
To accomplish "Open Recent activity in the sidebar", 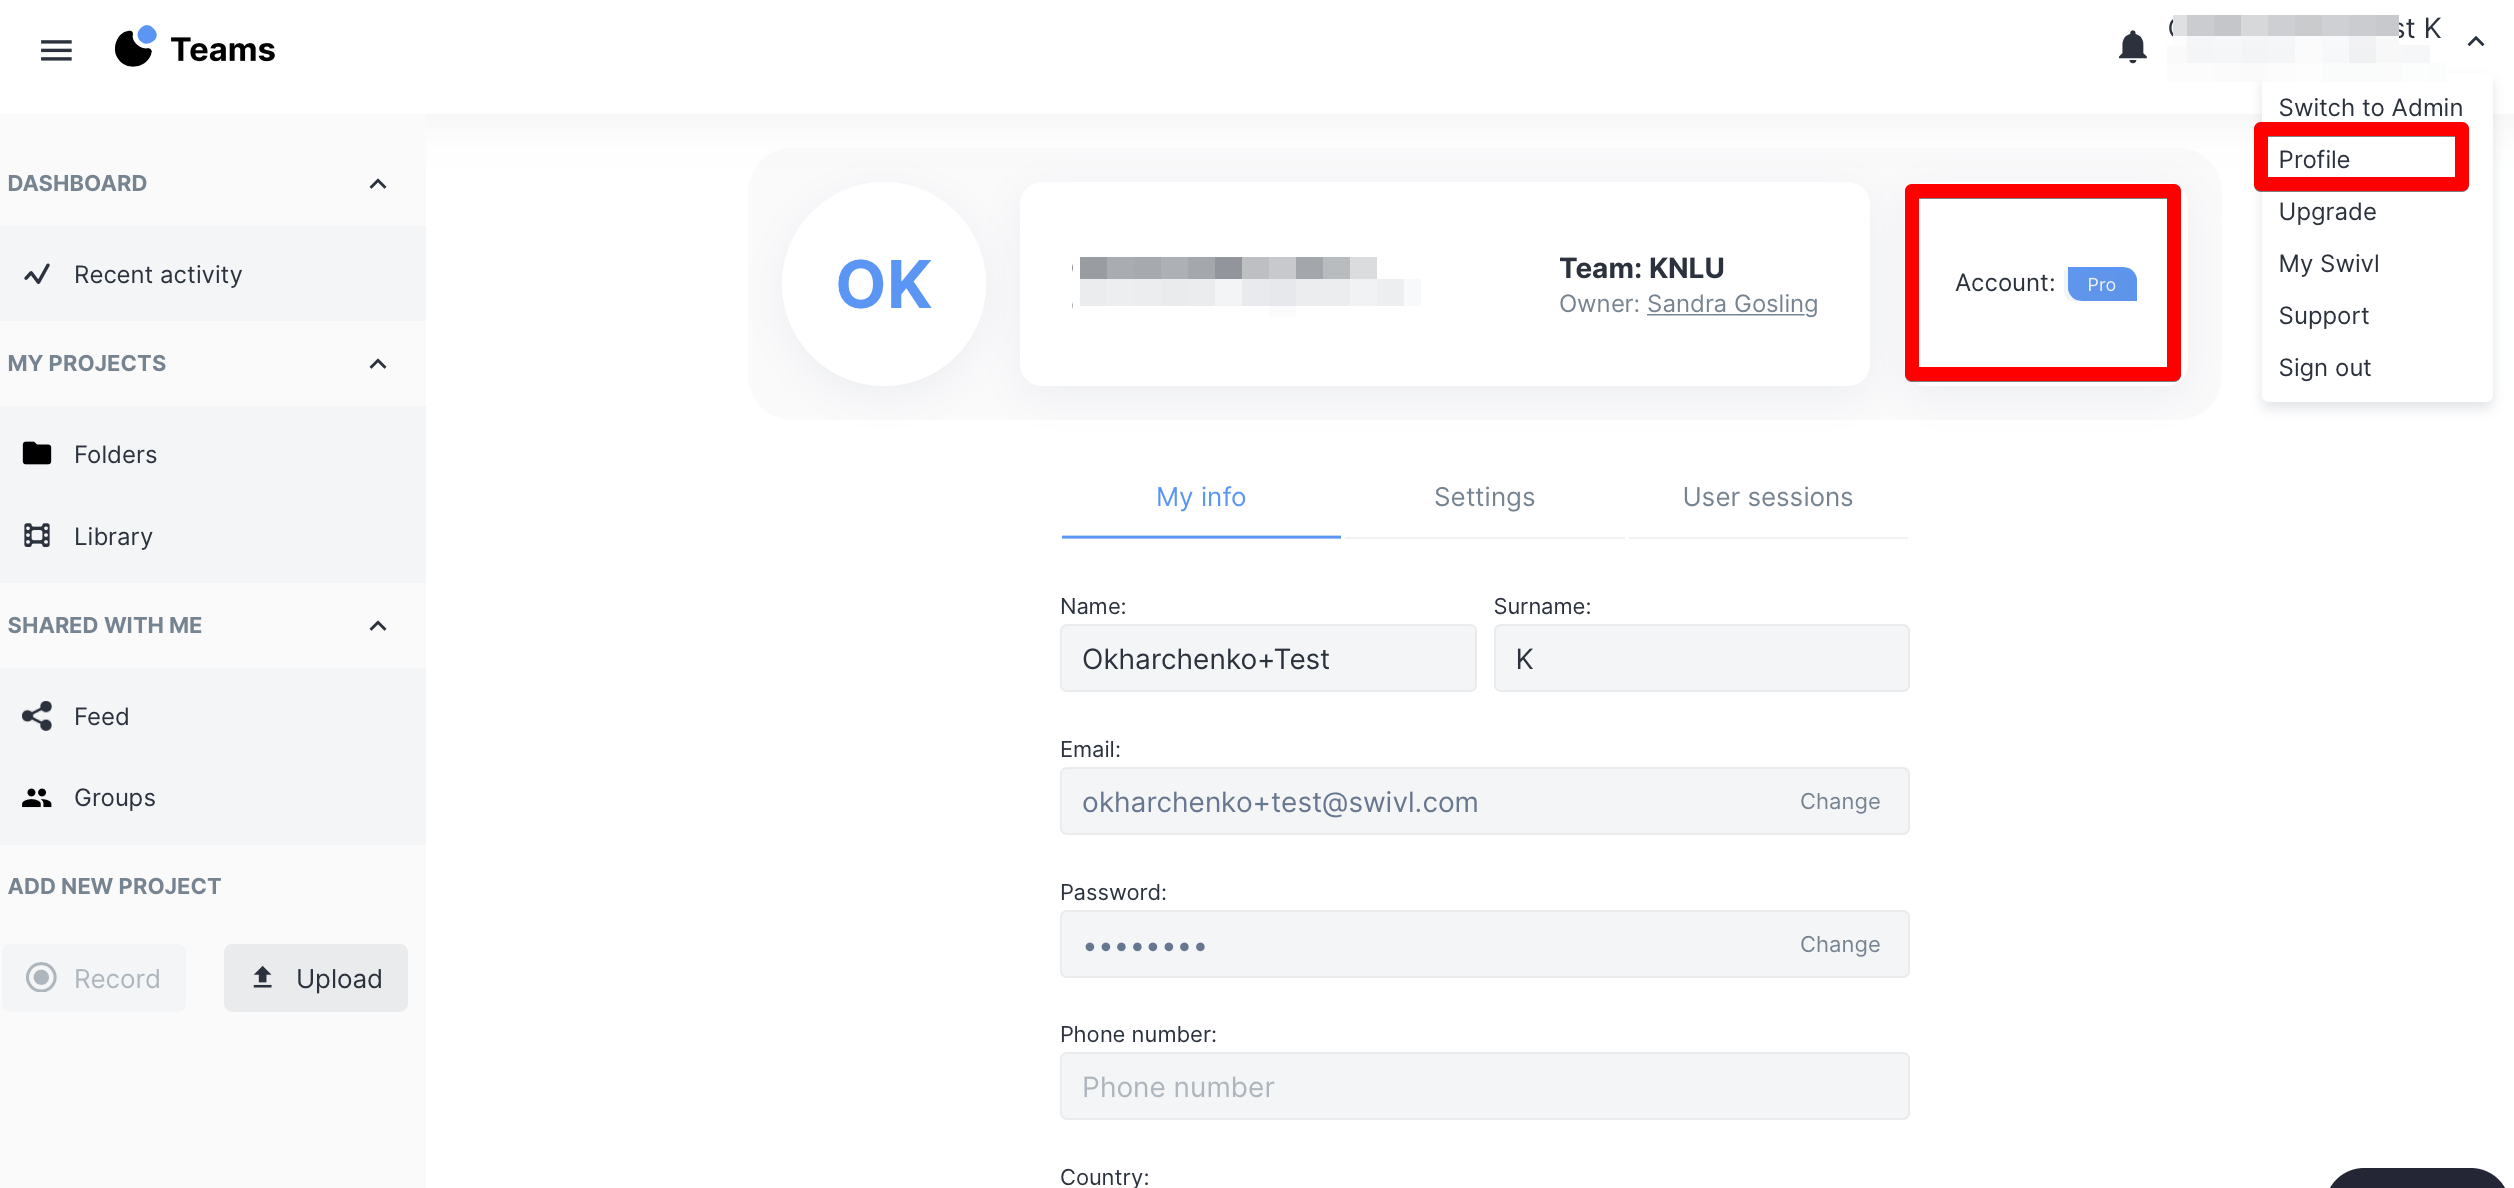I will pyautogui.click(x=158, y=274).
